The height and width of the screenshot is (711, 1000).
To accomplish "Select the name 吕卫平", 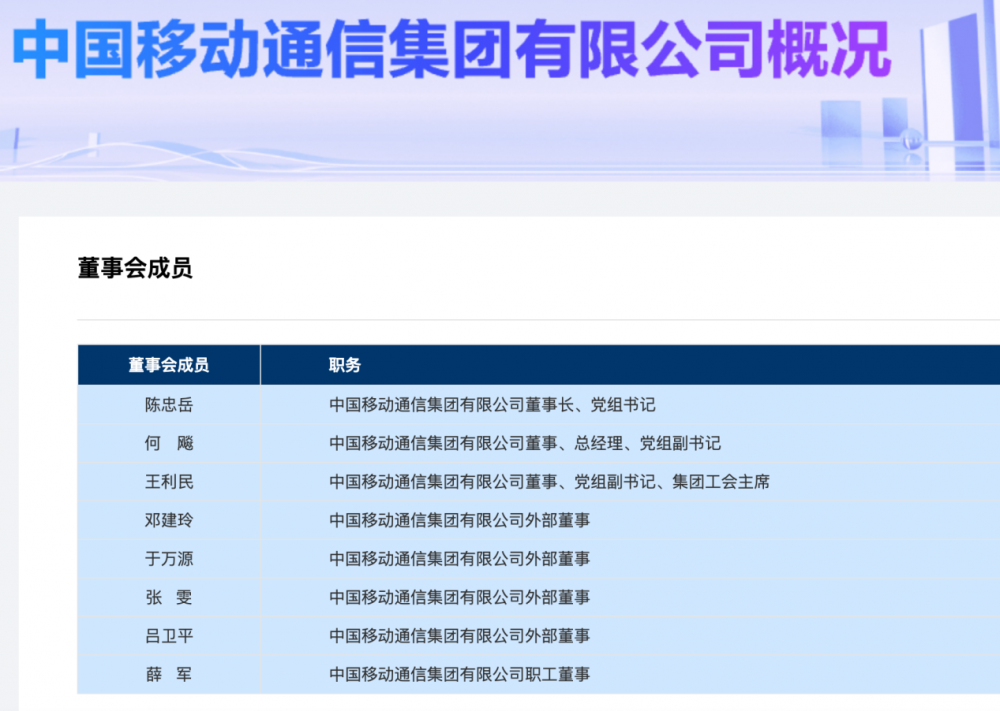I will point(169,636).
